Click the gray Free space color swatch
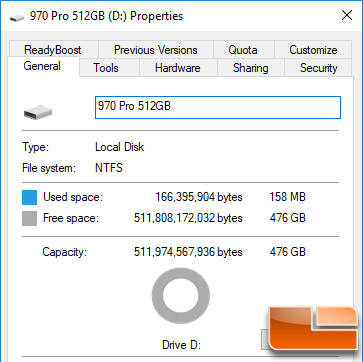 (30, 218)
